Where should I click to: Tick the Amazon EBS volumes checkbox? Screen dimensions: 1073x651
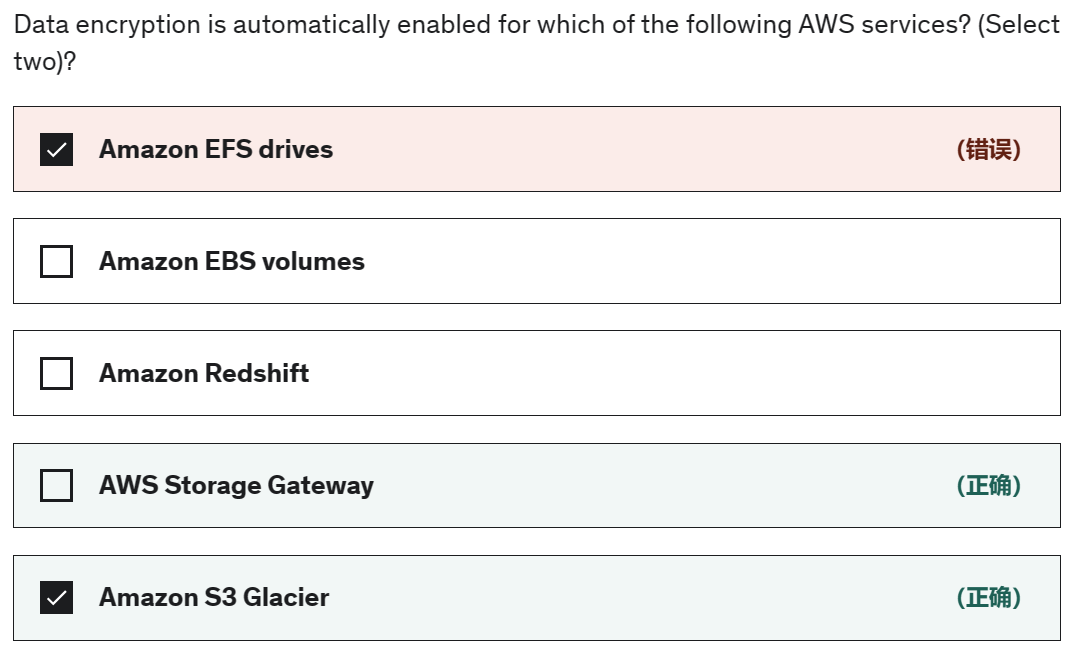pos(56,262)
